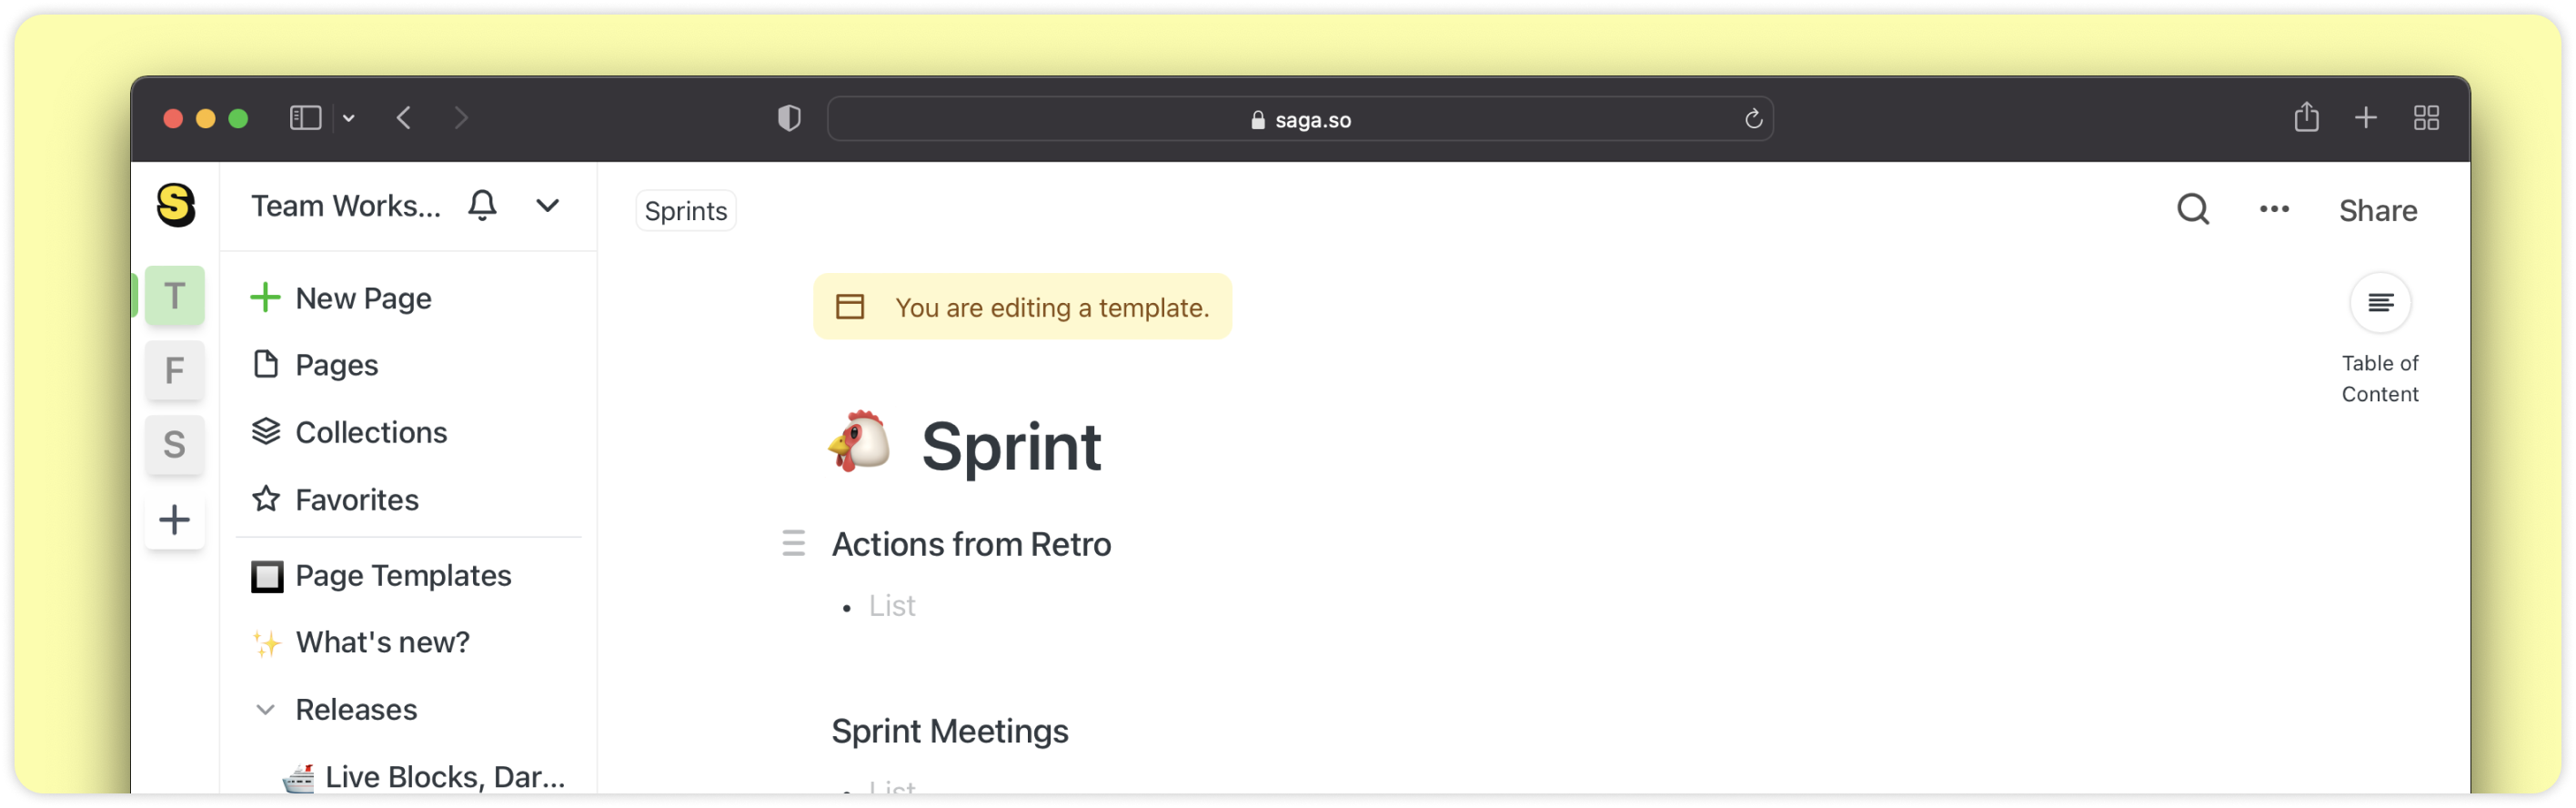The height and width of the screenshot is (808, 2576).
Task: Click drag handle beside Actions from Retro
Action: coord(793,543)
